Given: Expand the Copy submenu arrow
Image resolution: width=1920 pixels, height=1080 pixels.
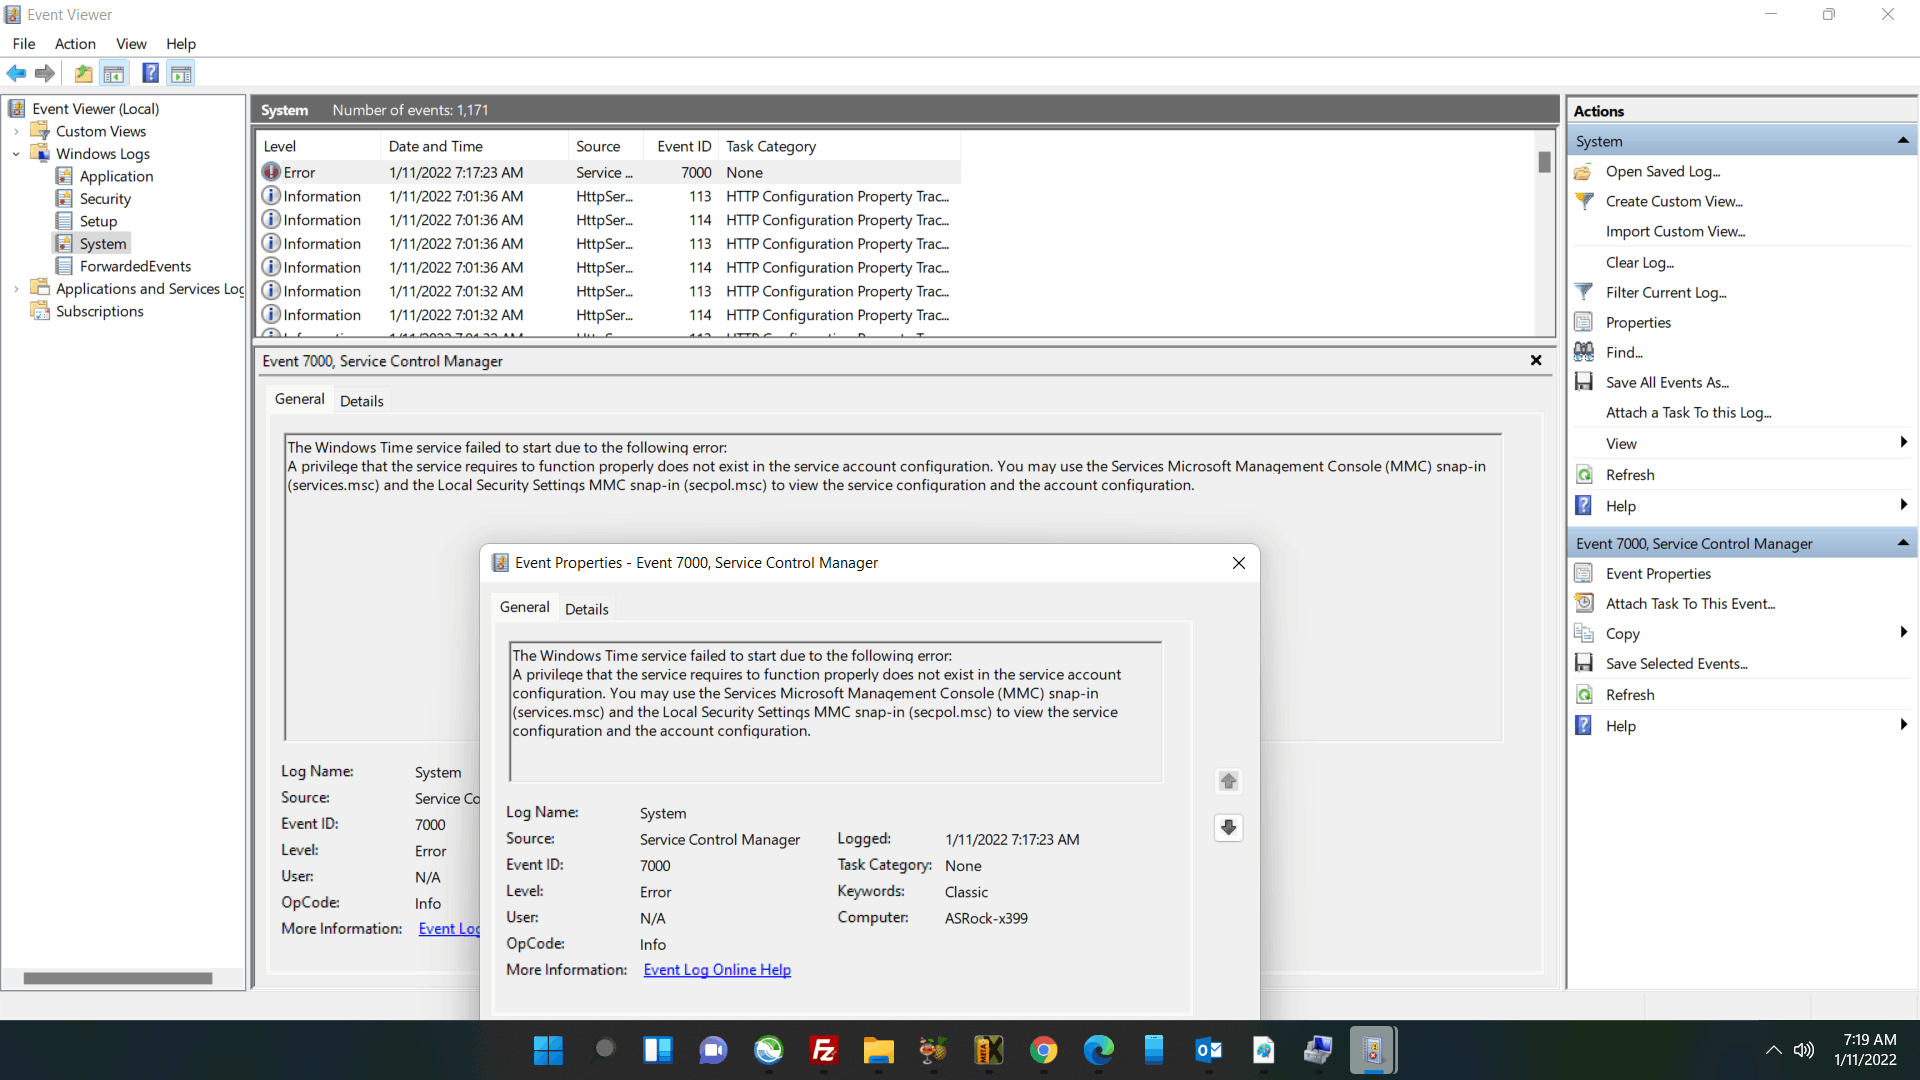Looking at the screenshot, I should 1902,632.
